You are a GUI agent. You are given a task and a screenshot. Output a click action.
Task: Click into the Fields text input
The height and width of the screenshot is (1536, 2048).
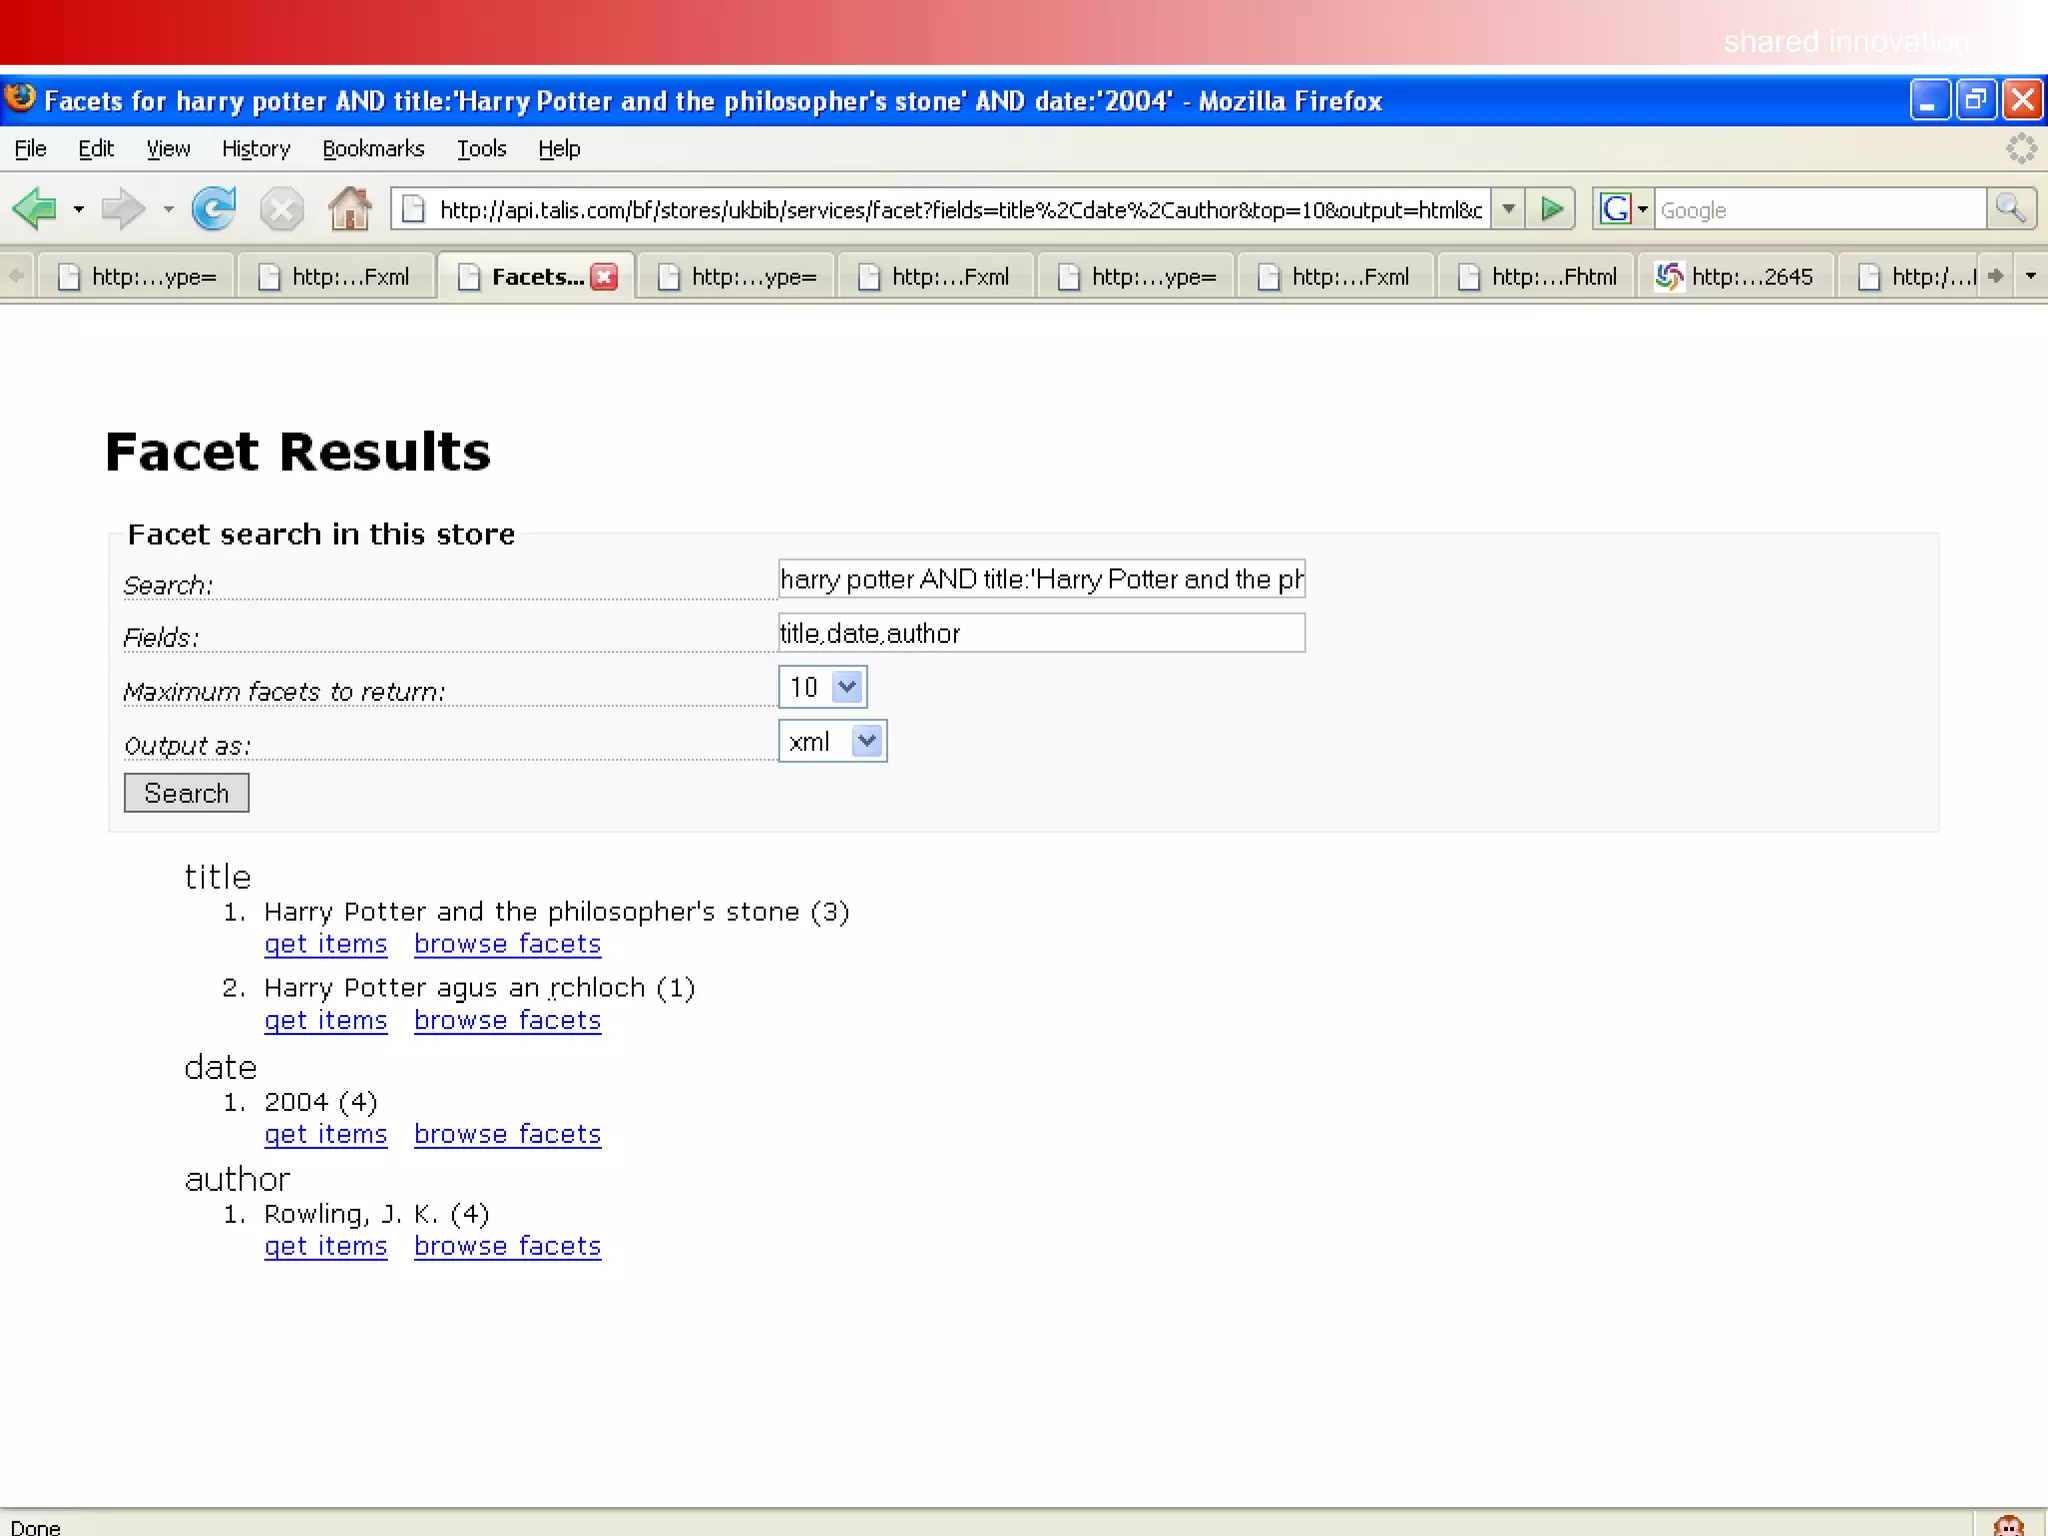pos(1041,633)
